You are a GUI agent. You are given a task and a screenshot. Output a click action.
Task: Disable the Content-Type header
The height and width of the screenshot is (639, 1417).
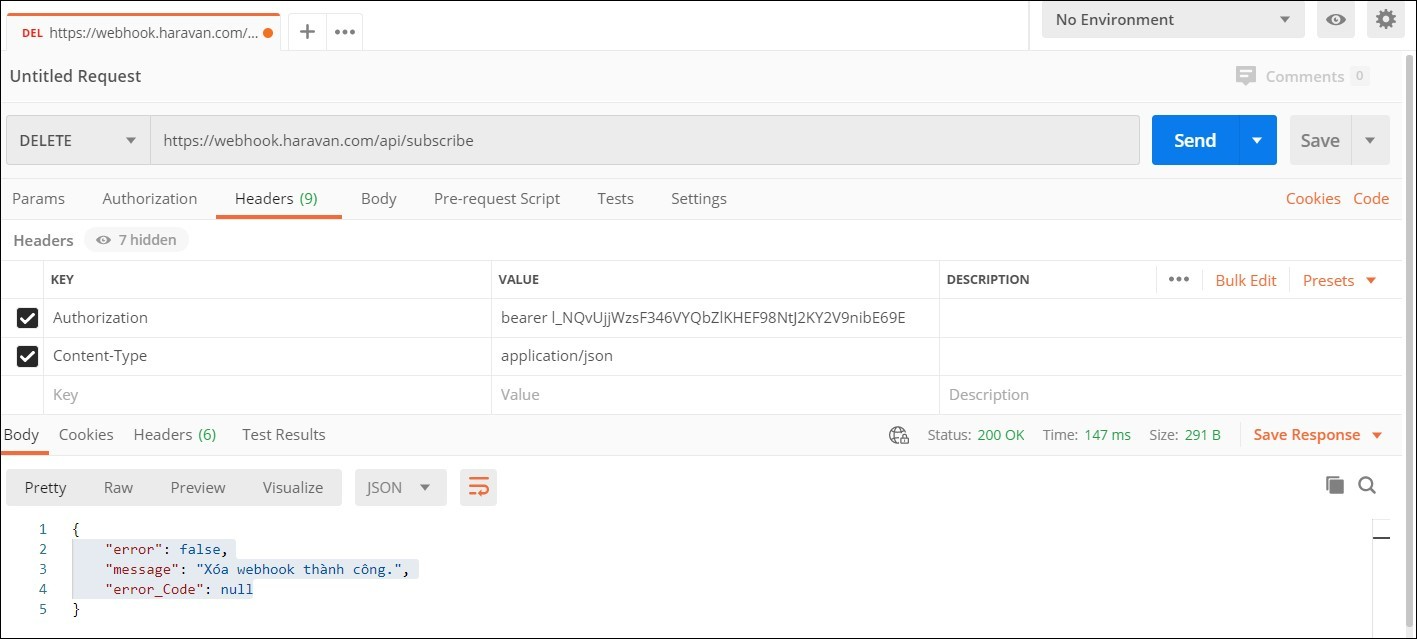point(26,356)
